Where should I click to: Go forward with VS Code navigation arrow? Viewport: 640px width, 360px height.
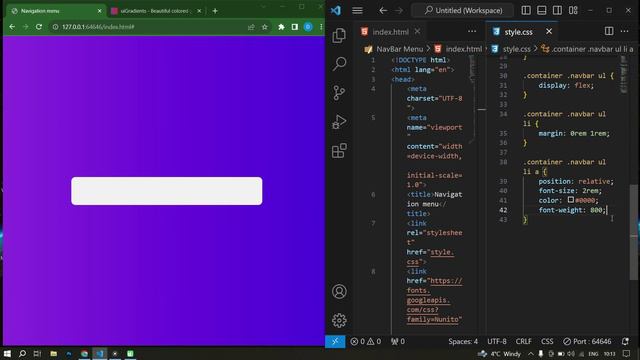point(399,10)
